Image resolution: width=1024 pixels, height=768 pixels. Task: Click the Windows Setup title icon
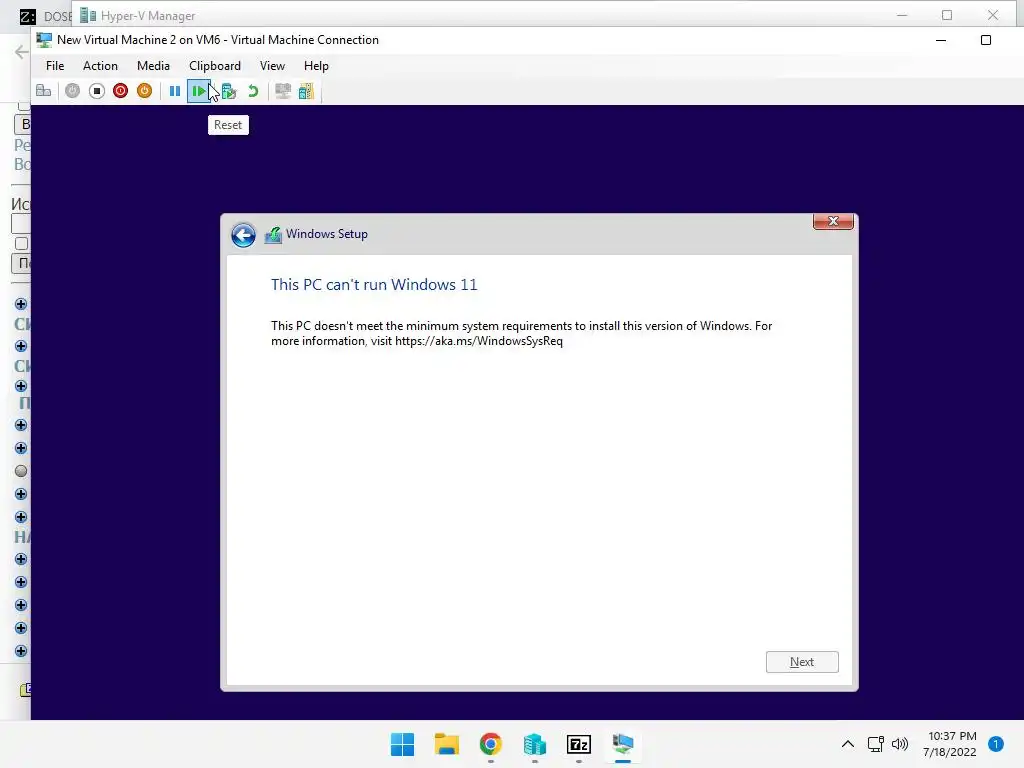(273, 234)
